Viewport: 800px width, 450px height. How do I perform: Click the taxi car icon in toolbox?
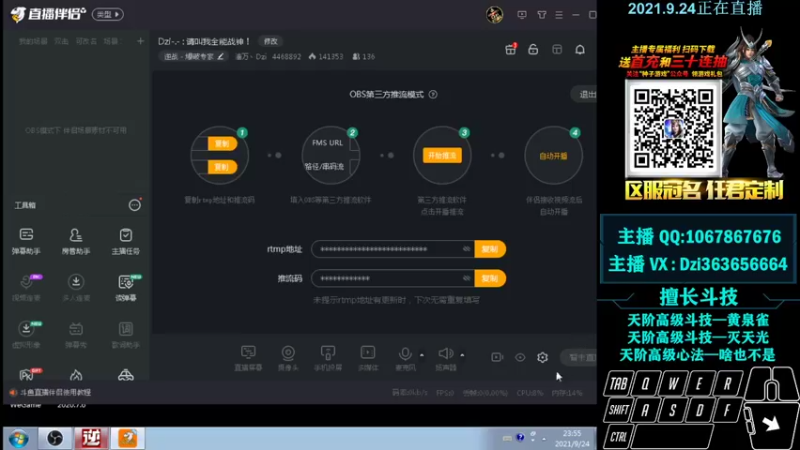pyautogui.click(x=126, y=376)
